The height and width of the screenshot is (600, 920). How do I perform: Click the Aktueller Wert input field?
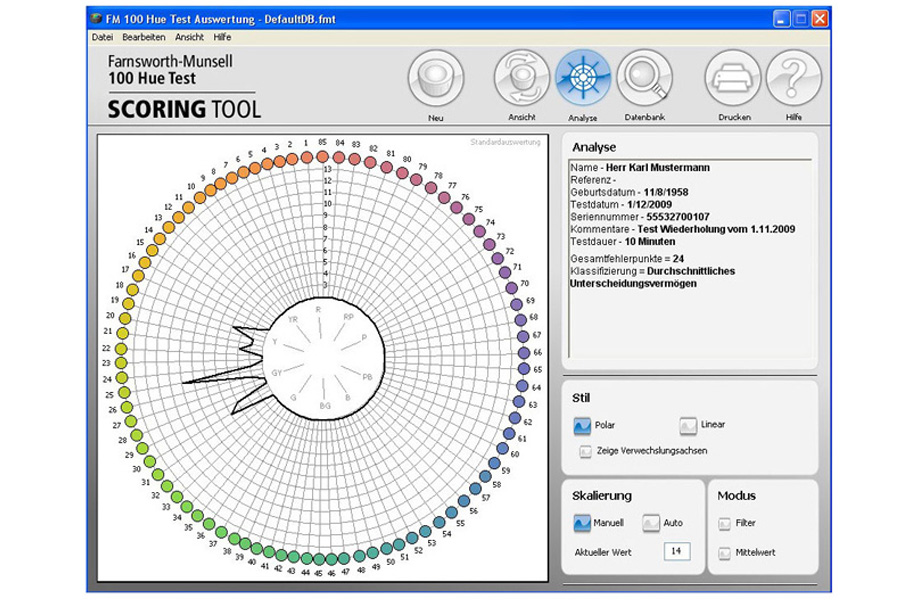(x=676, y=552)
